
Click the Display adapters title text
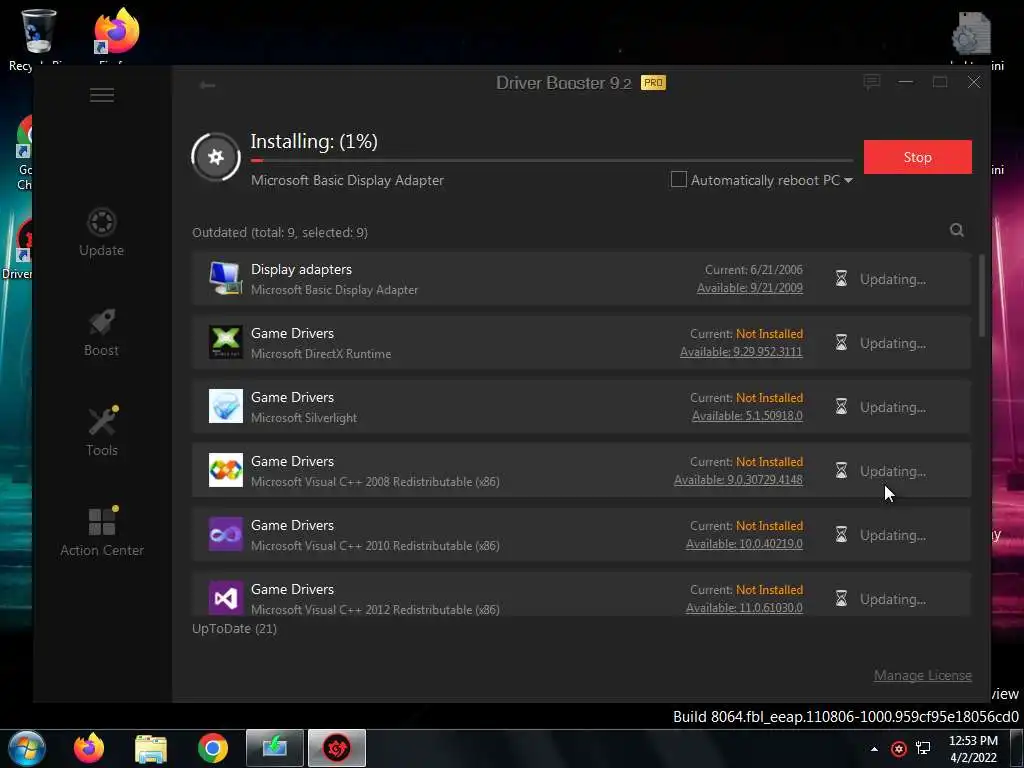point(301,269)
